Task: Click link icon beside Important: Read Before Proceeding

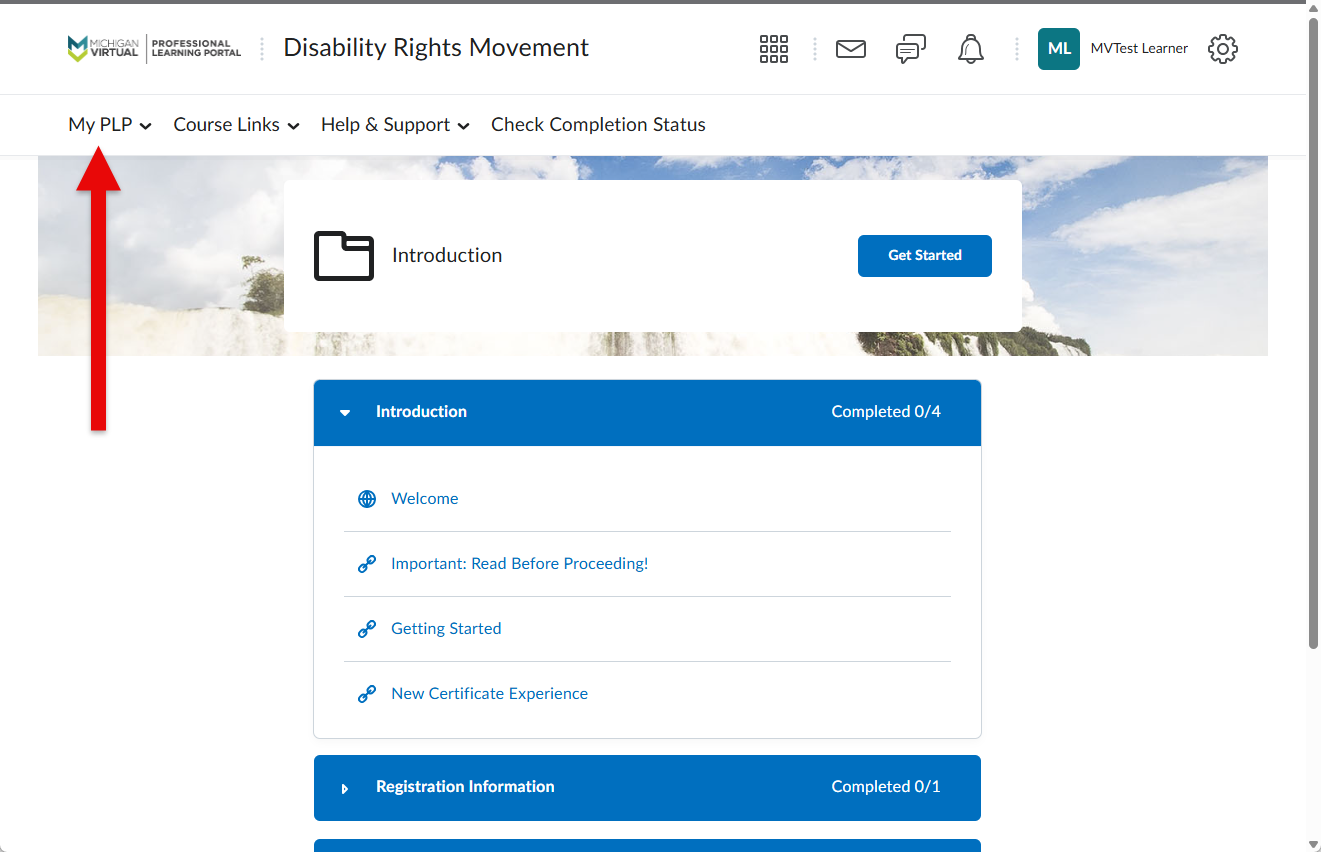Action: [367, 564]
